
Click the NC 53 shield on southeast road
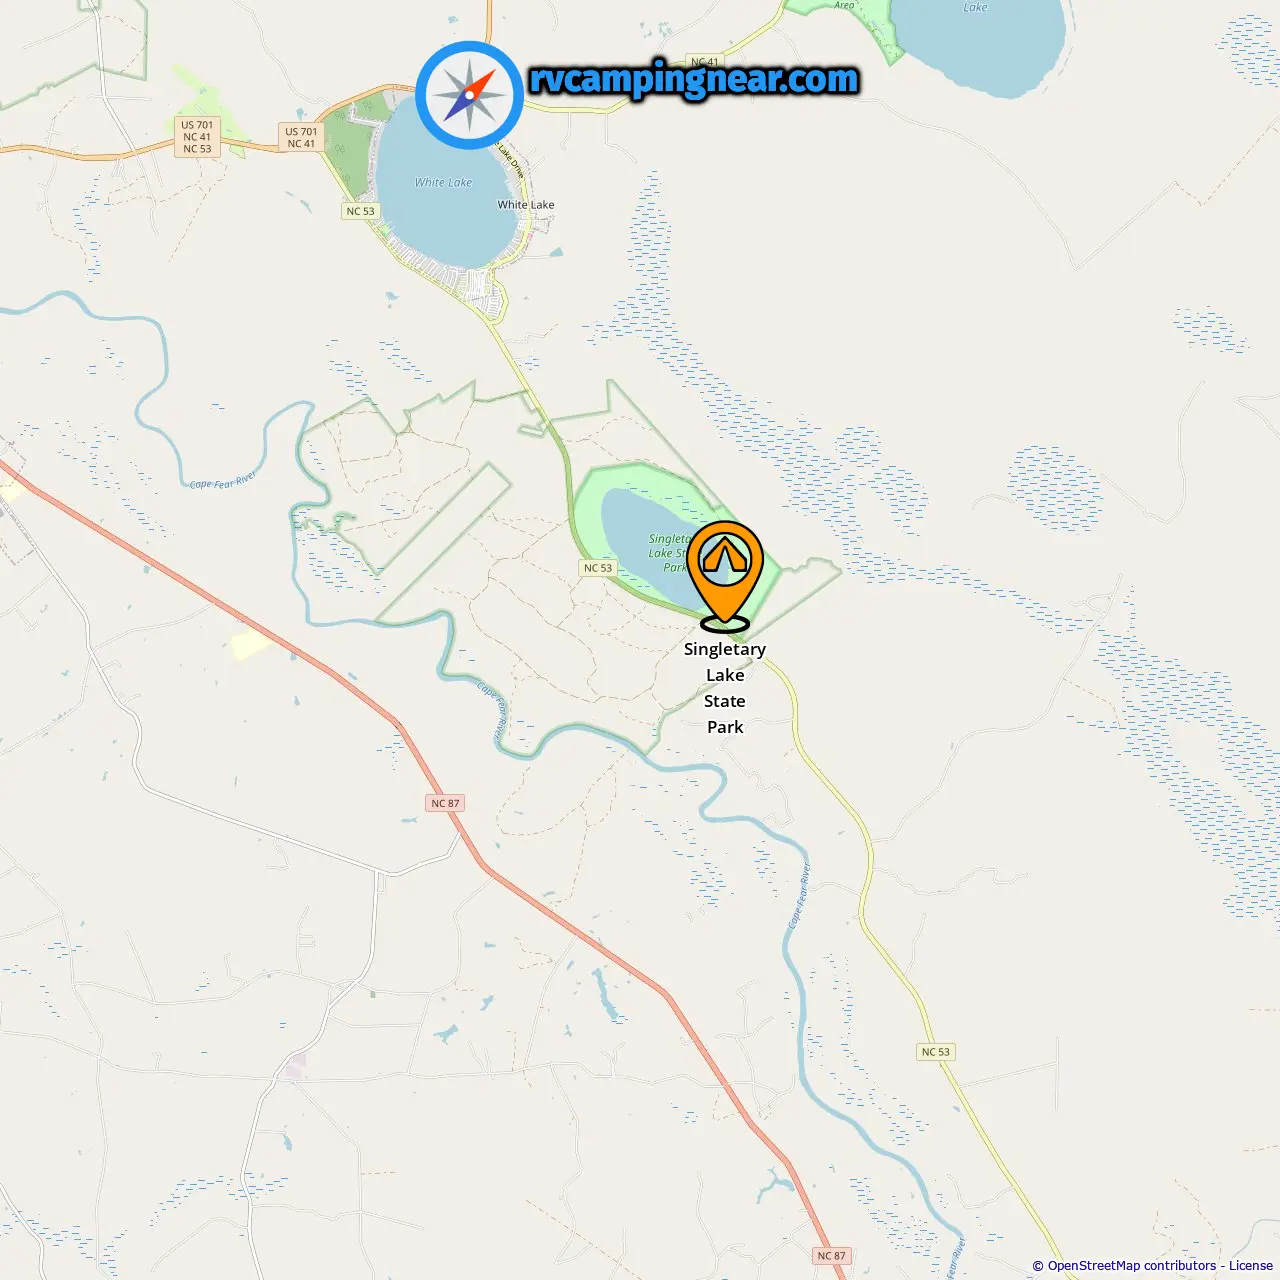pos(936,1051)
